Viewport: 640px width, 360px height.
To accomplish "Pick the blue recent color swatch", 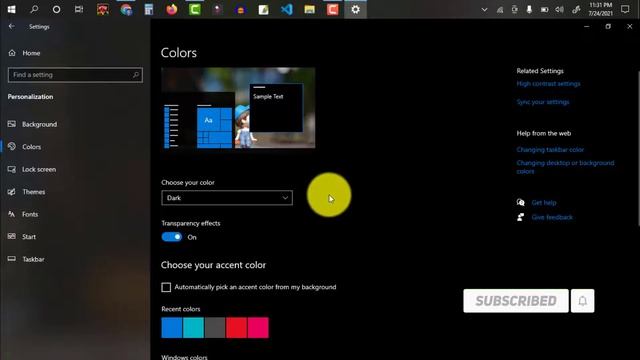I will click(172, 328).
